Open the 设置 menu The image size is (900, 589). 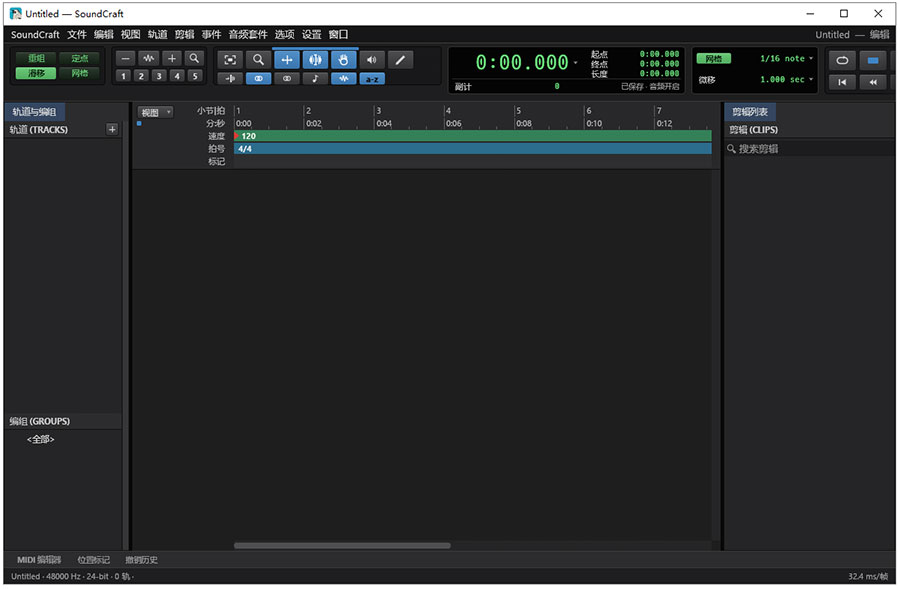tap(312, 34)
